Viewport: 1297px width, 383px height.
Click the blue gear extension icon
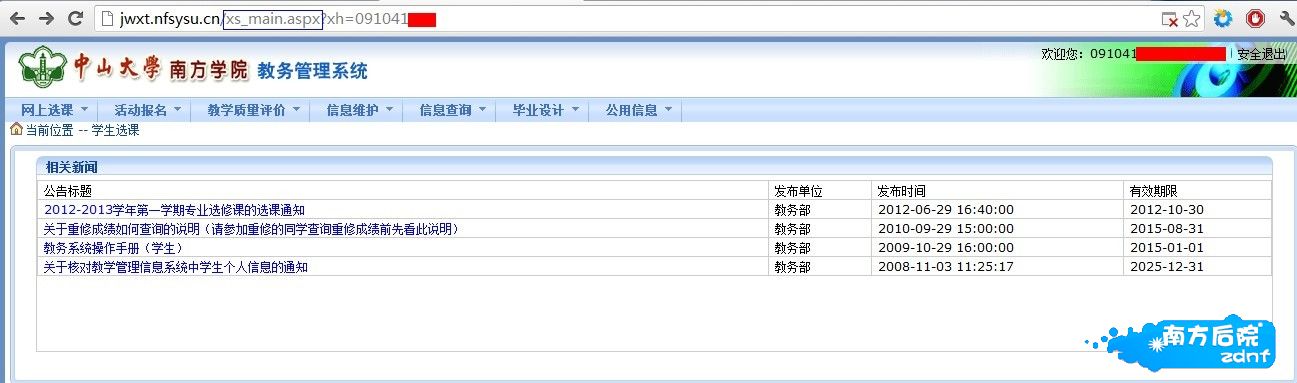[x=1224, y=19]
